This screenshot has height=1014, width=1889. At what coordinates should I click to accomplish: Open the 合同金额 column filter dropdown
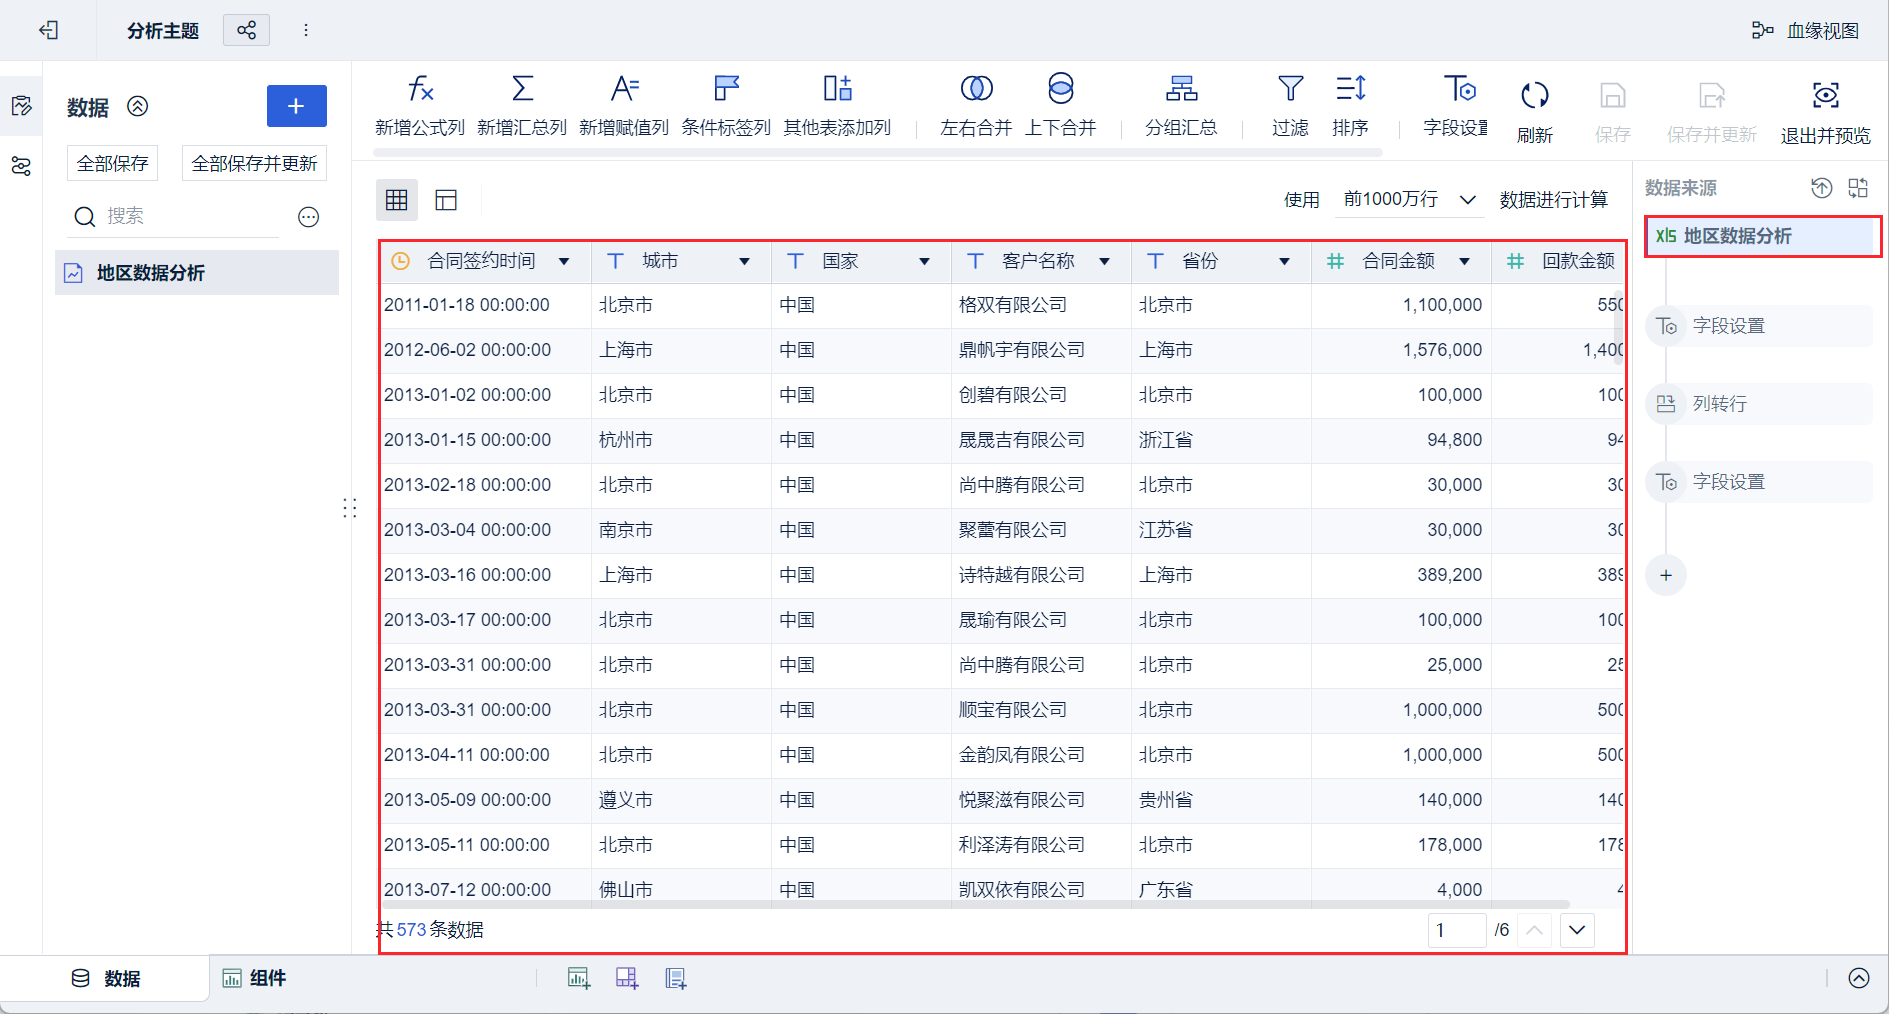pos(1466,261)
